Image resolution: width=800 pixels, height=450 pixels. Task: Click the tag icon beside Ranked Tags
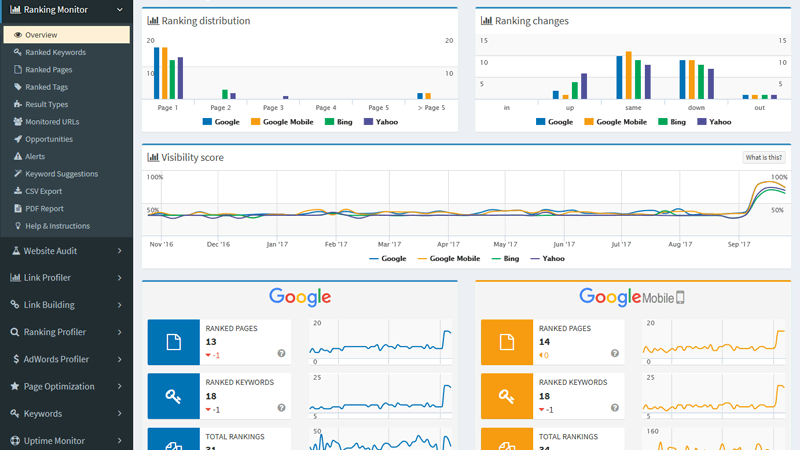(18, 87)
